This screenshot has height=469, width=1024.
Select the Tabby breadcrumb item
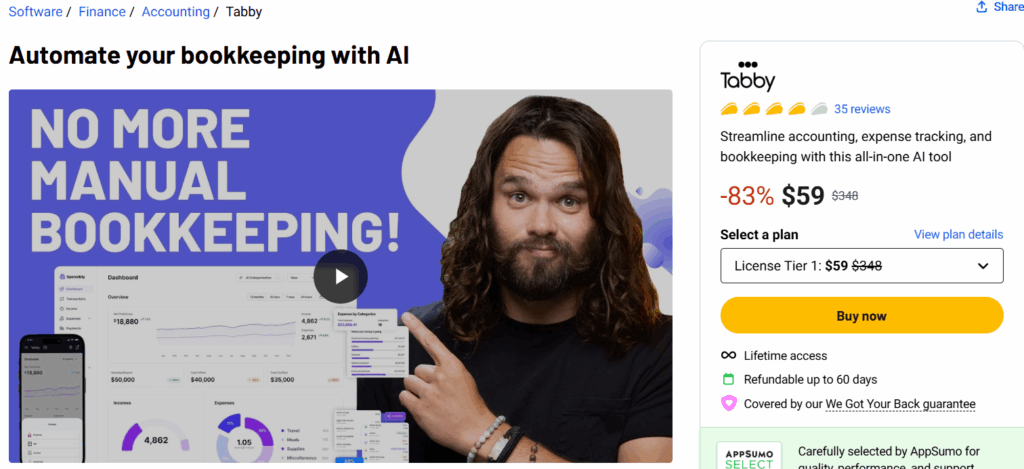point(244,12)
